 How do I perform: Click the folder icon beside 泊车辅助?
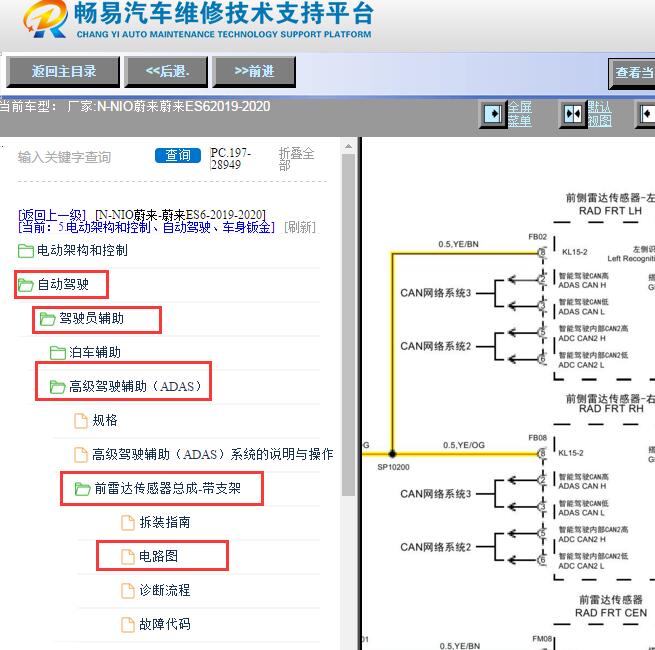click(x=58, y=353)
